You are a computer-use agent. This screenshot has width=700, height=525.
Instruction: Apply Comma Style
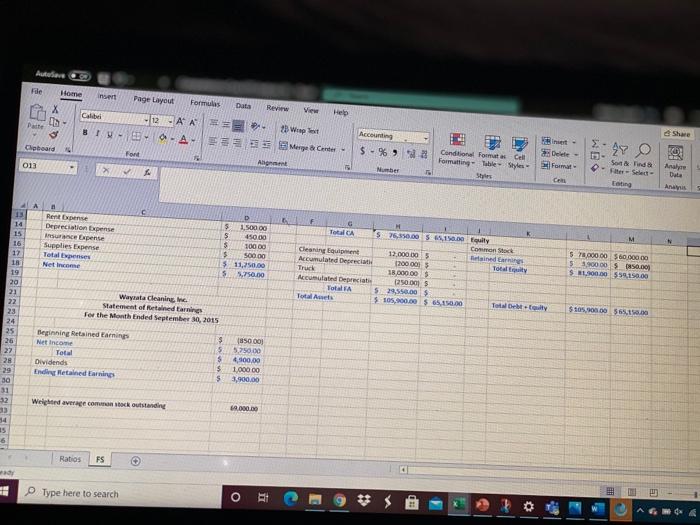tap(395, 154)
